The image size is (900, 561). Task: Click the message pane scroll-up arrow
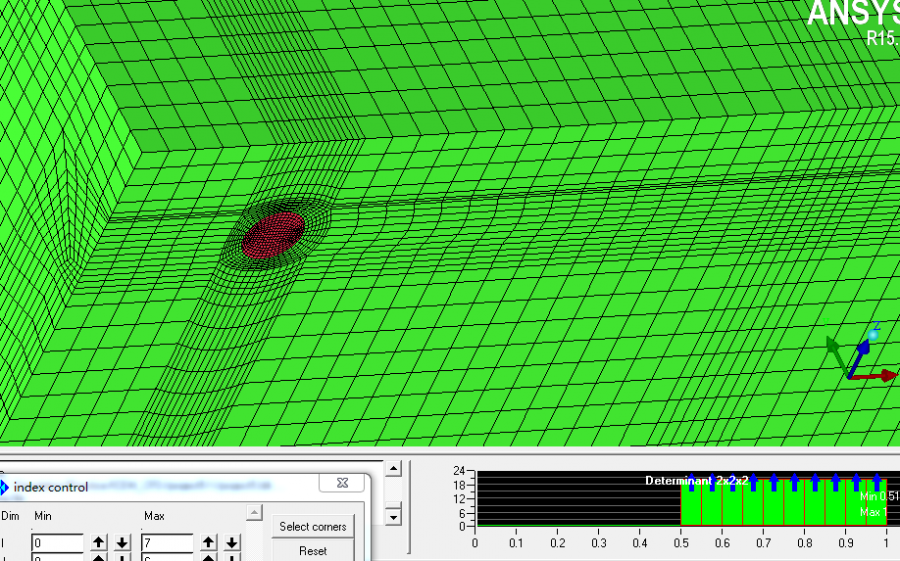click(x=393, y=469)
